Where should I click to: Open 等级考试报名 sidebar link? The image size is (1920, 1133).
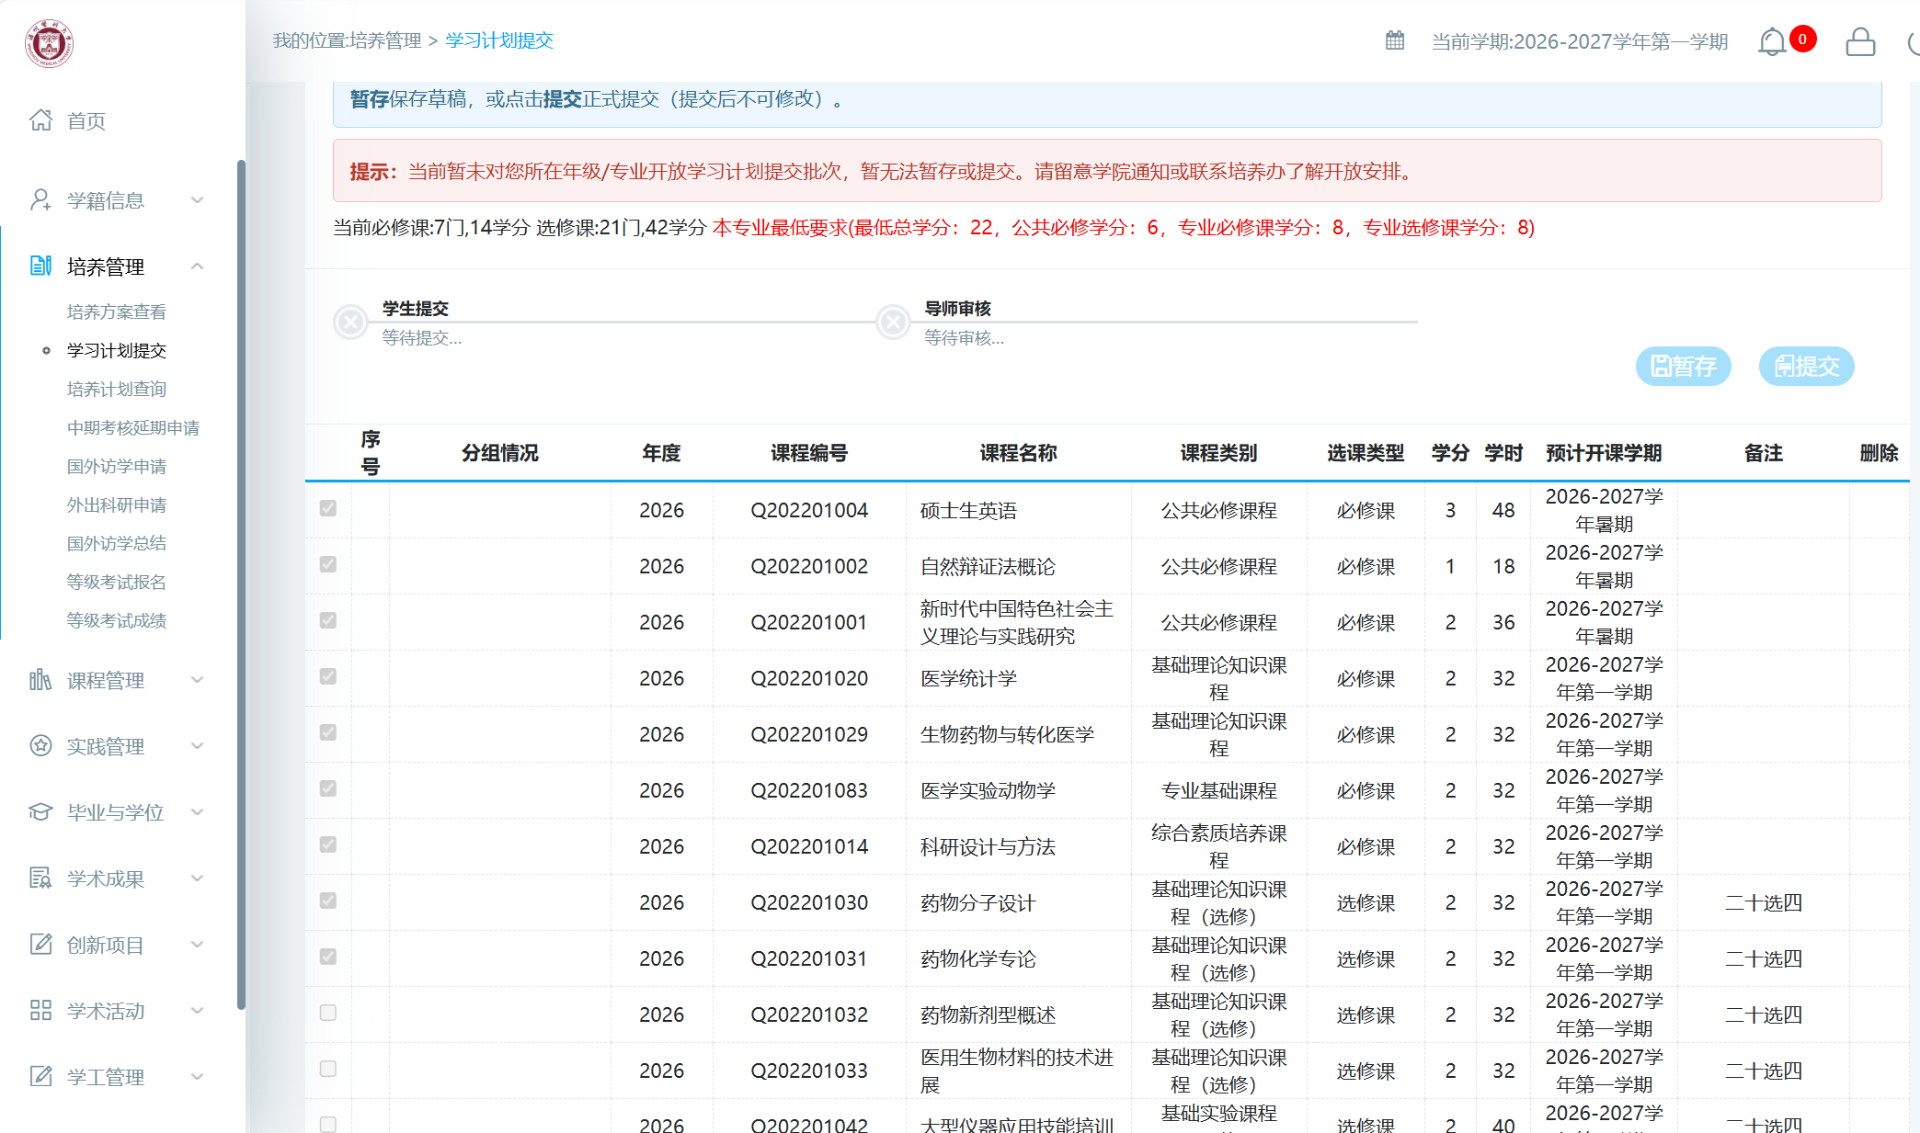pyautogui.click(x=116, y=582)
